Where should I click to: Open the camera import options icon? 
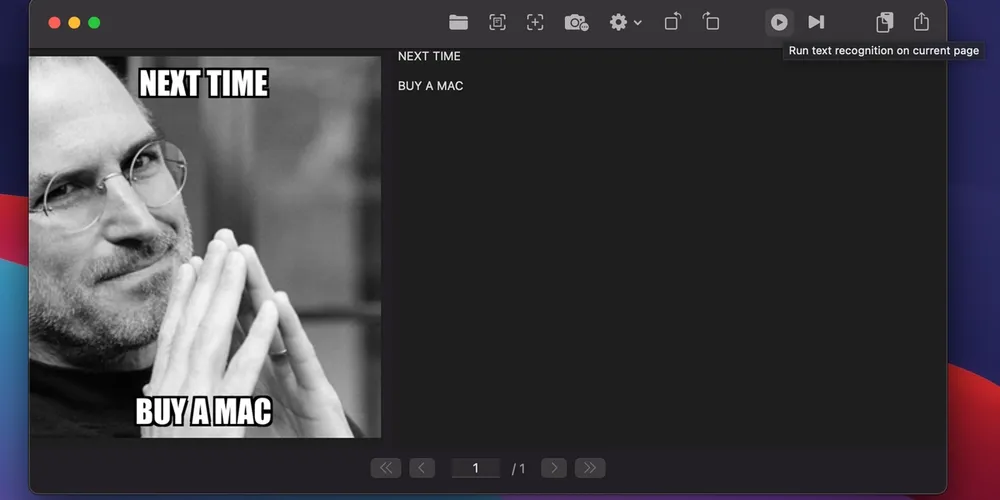(x=576, y=22)
